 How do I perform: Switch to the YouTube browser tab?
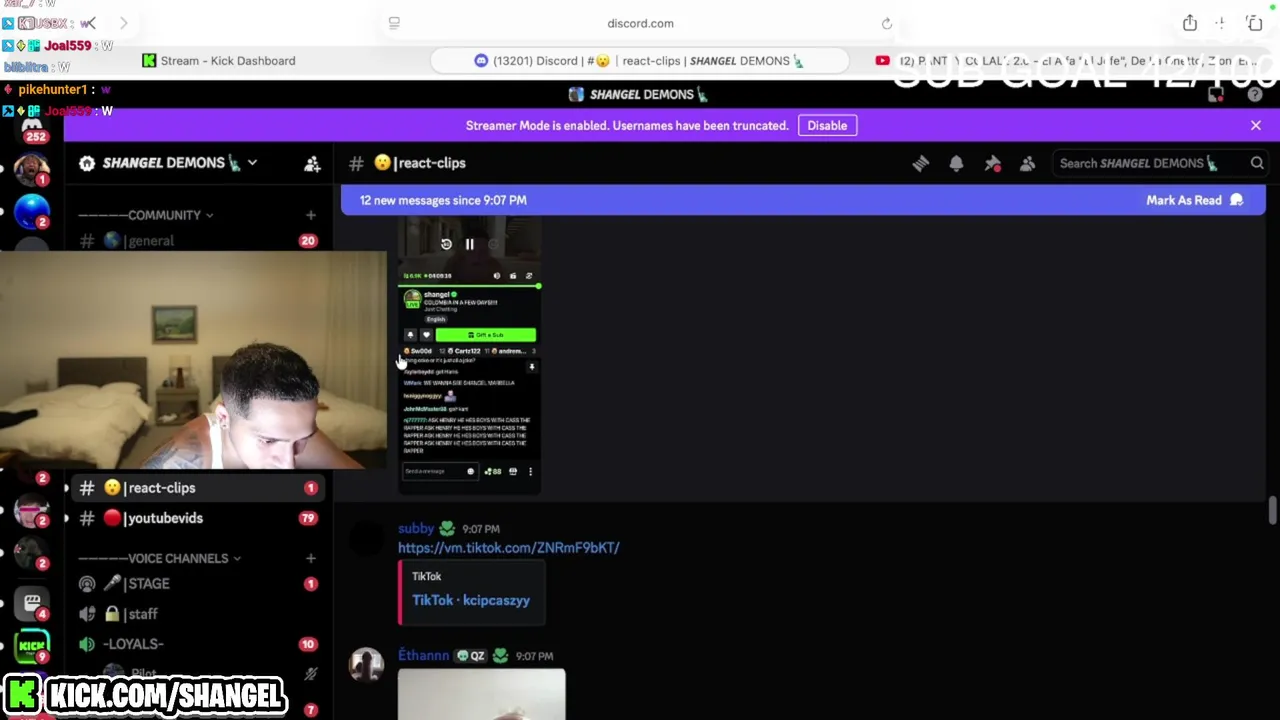[1066, 61]
